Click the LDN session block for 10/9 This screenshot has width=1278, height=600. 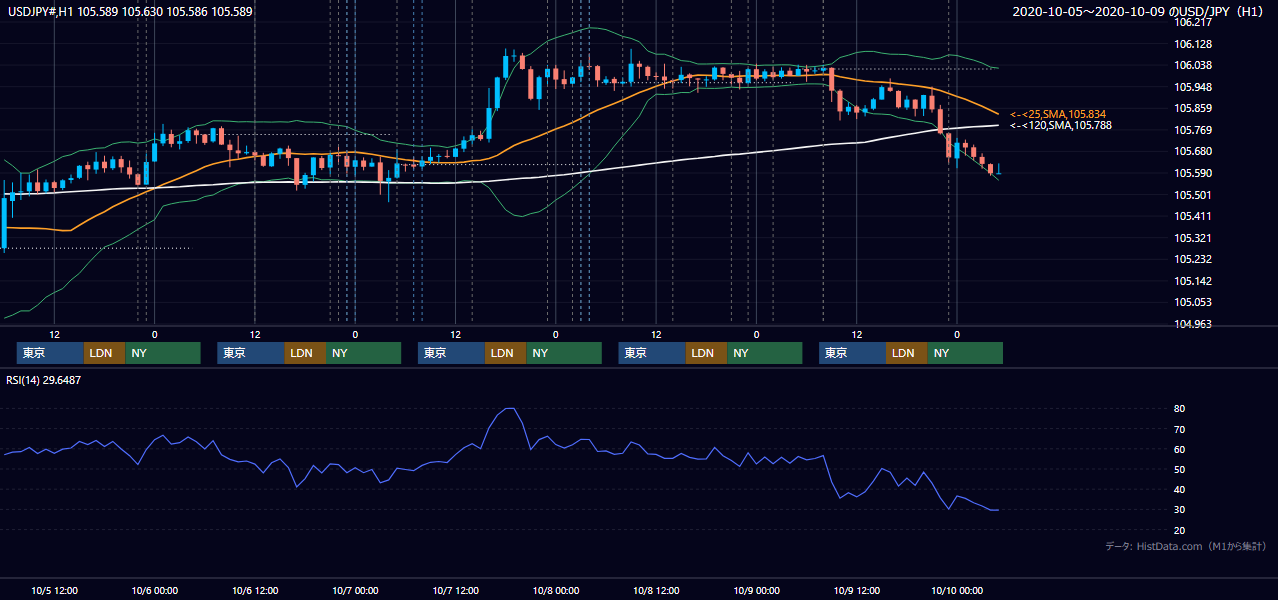pyautogui.click(x=906, y=353)
